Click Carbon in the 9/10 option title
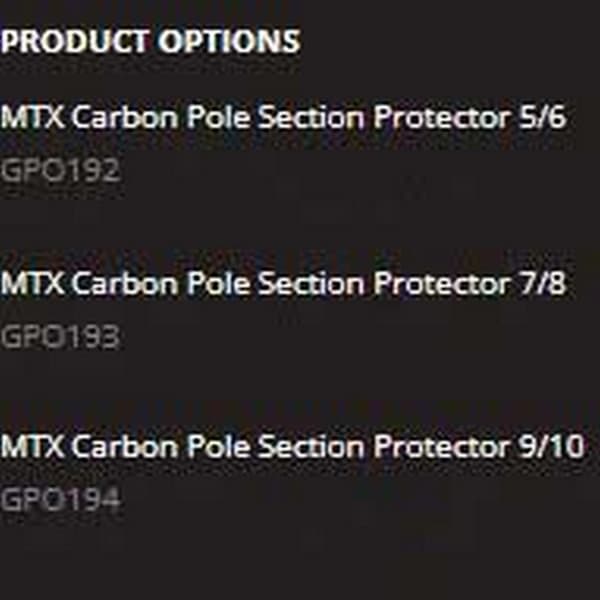Image resolution: width=600 pixels, height=600 pixels. (125, 446)
